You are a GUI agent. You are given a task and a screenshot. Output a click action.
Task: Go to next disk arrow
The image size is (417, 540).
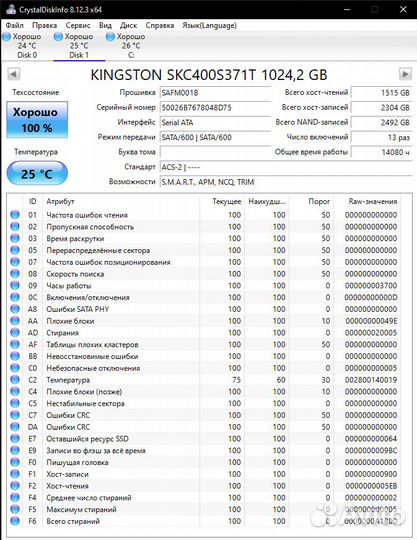(x=405, y=74)
